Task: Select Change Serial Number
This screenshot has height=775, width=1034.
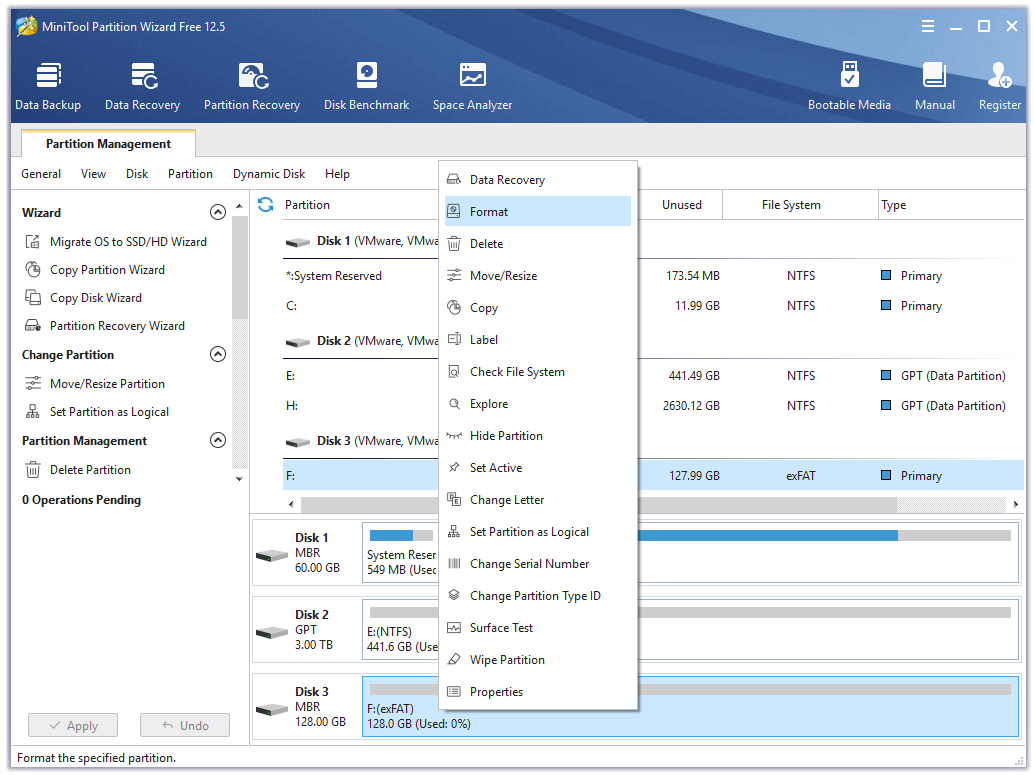Action: tap(538, 564)
